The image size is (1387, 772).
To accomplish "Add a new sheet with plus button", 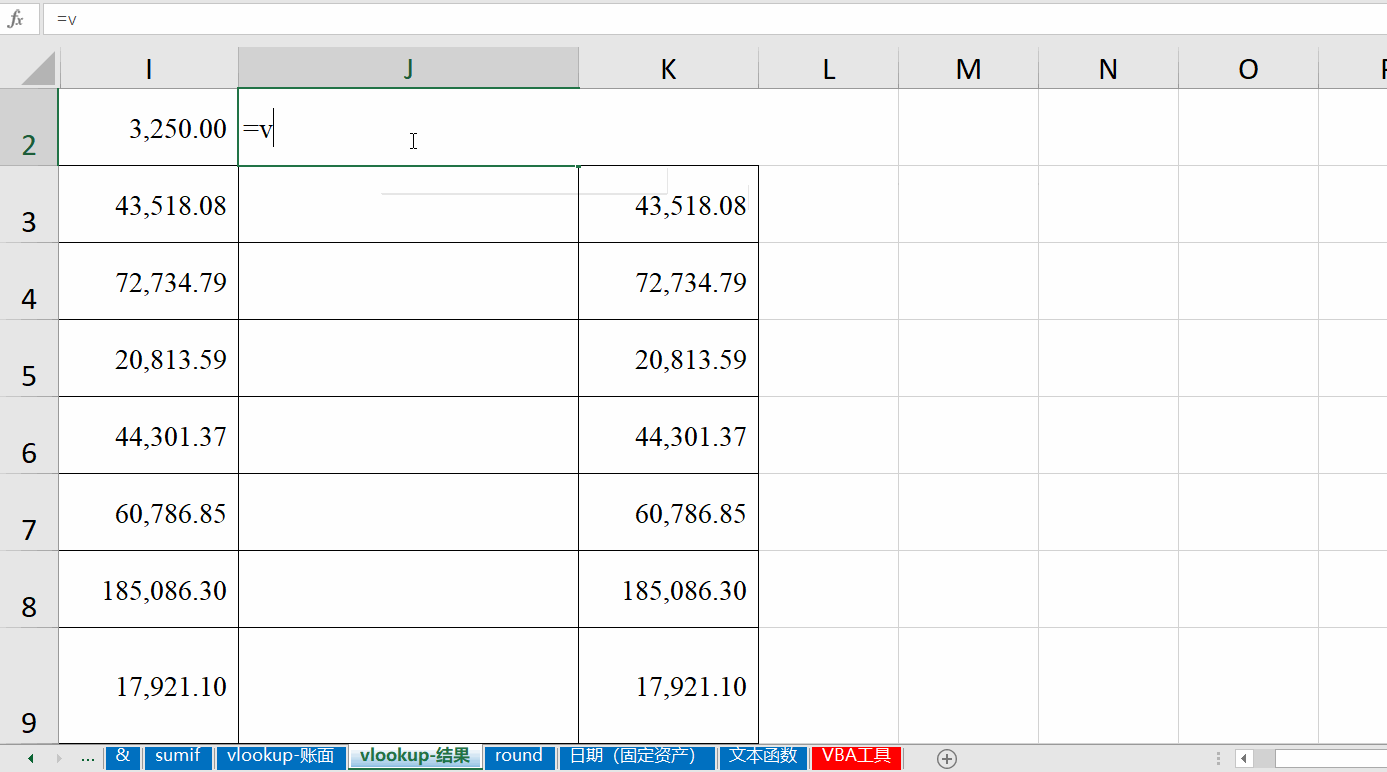I will [947, 758].
